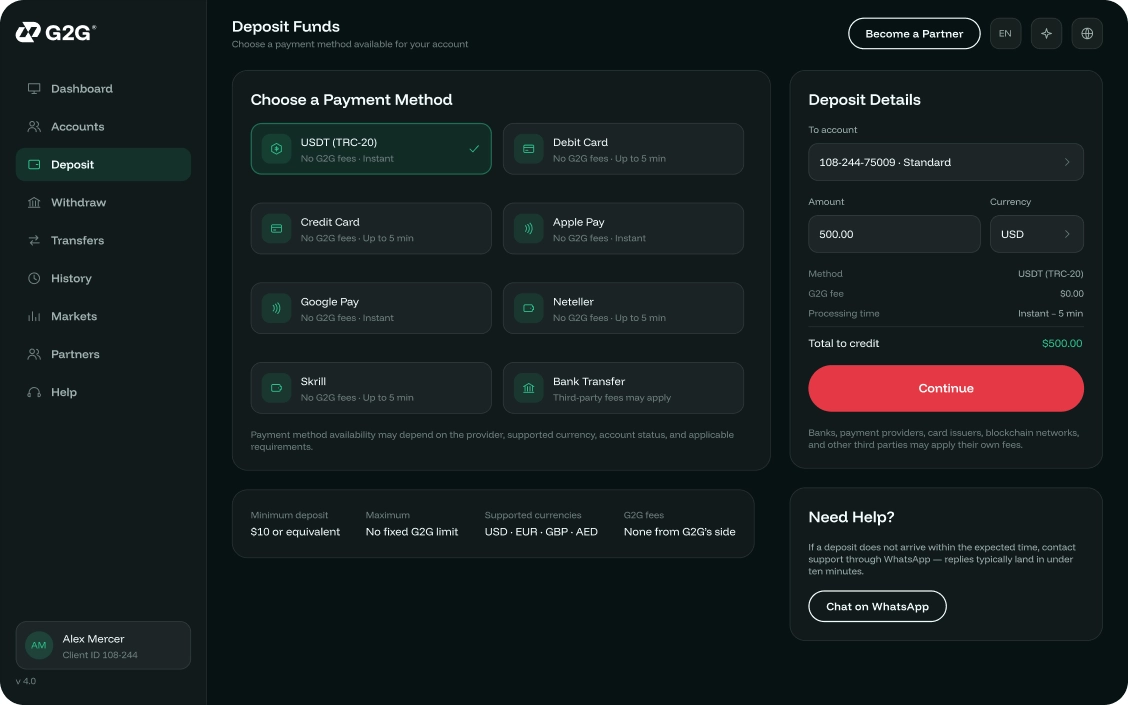Open the USD currency dropdown

(x=1037, y=235)
